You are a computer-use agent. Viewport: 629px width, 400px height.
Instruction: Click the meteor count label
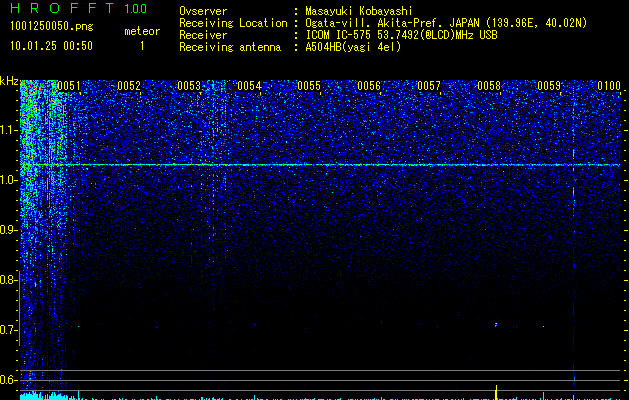point(142,31)
